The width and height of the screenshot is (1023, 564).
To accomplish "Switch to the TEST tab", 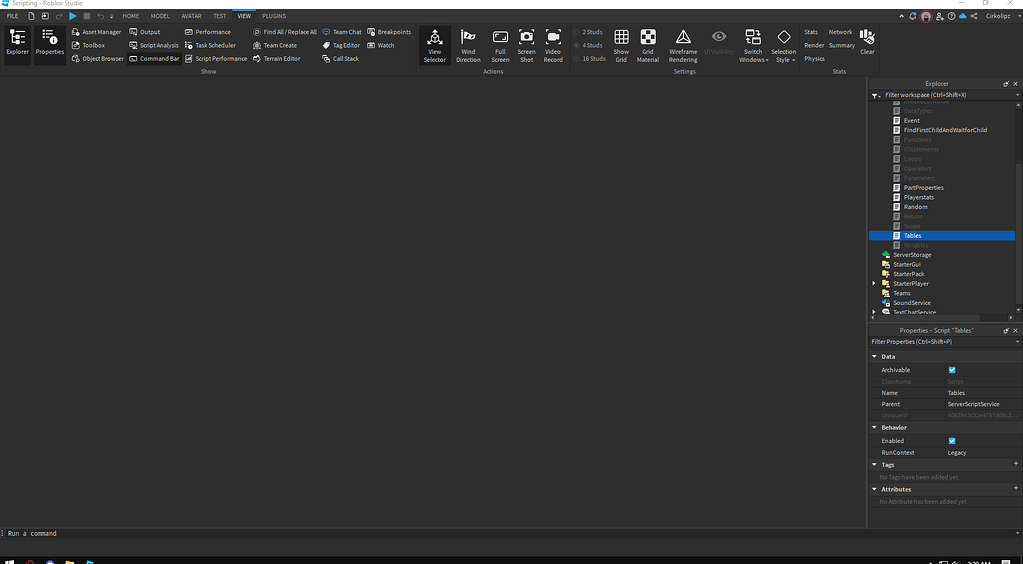I will (x=220, y=16).
